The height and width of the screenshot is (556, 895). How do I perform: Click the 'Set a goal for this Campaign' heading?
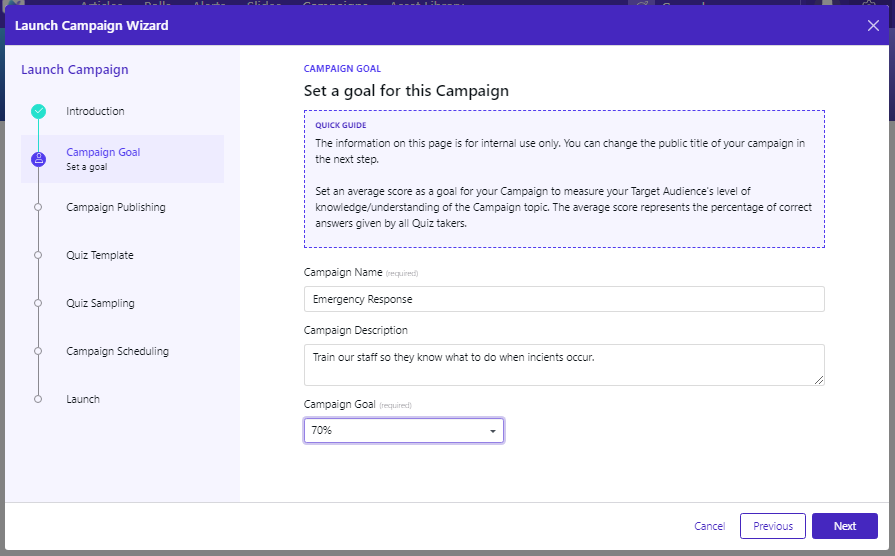(x=406, y=91)
